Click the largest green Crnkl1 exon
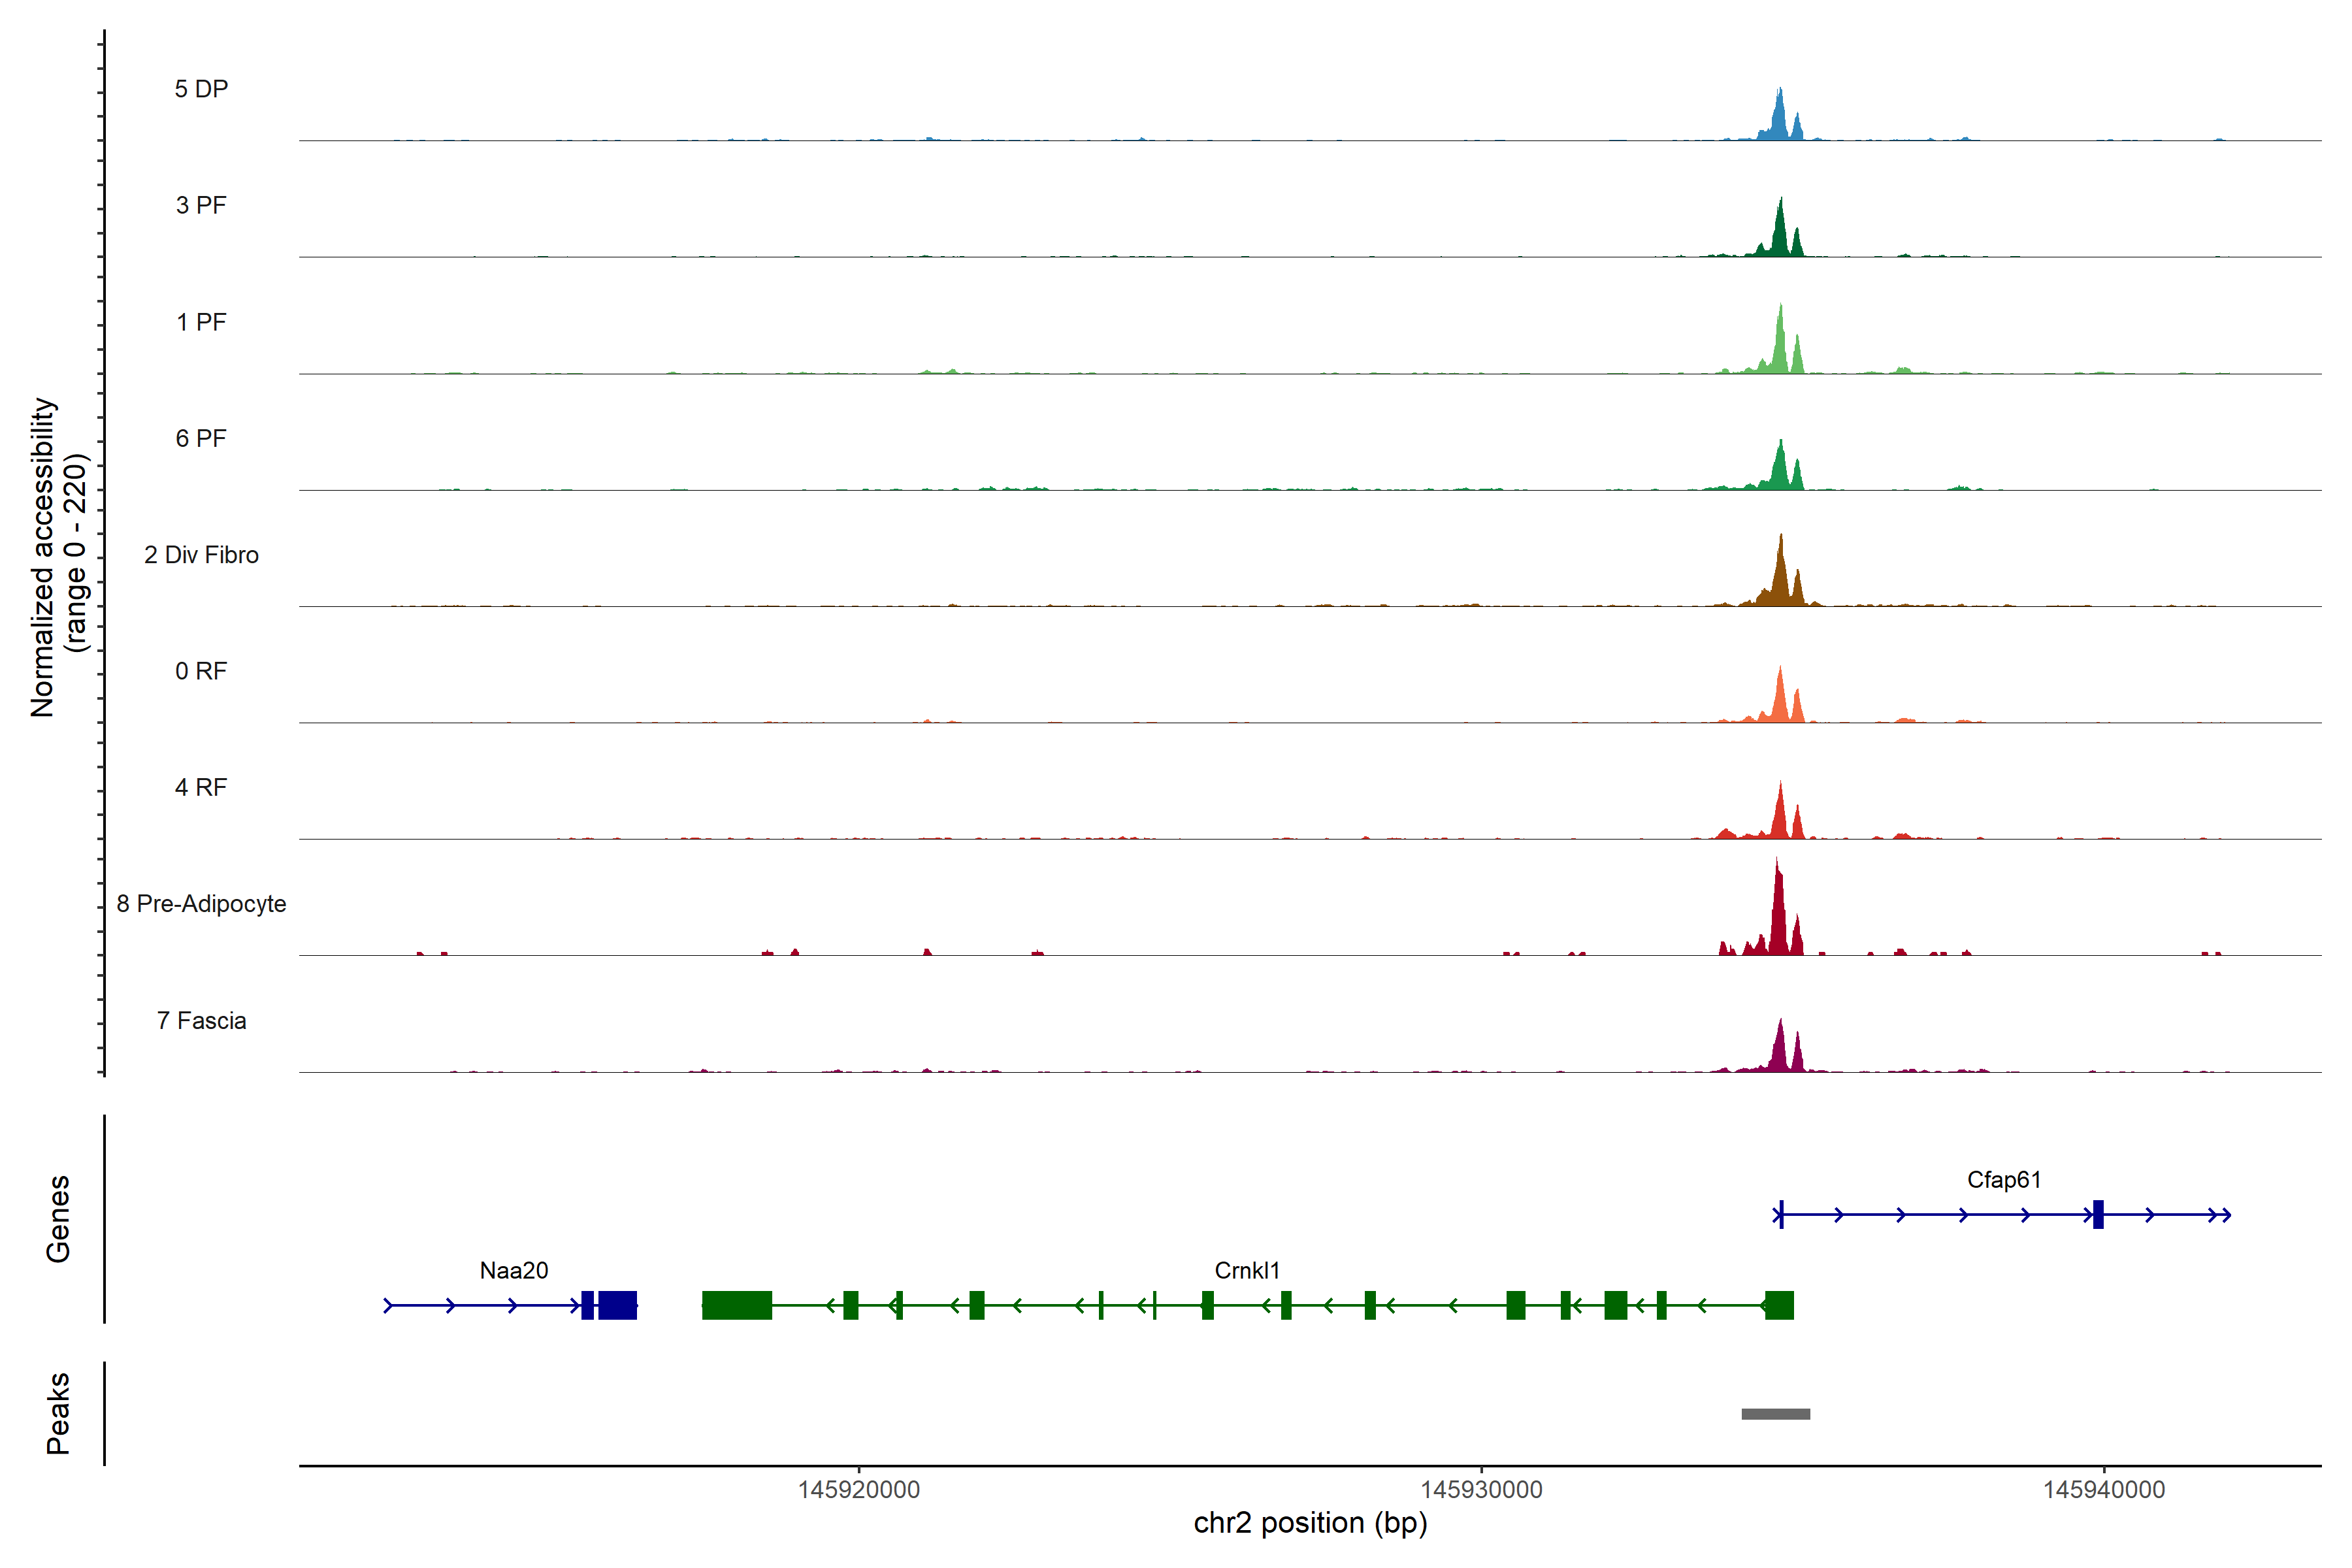The width and height of the screenshot is (2352, 1568). pos(737,1305)
